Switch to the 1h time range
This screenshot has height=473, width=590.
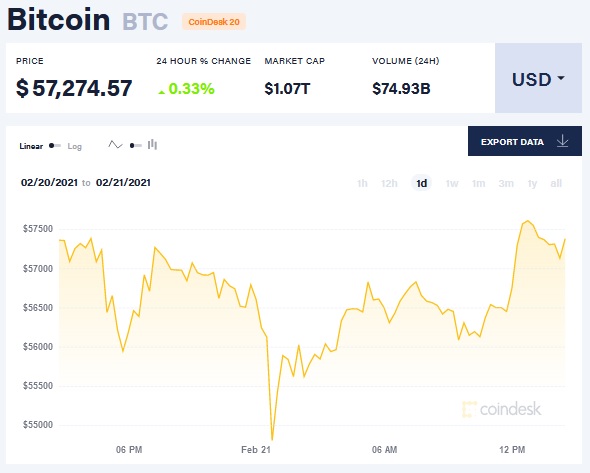[x=362, y=184]
